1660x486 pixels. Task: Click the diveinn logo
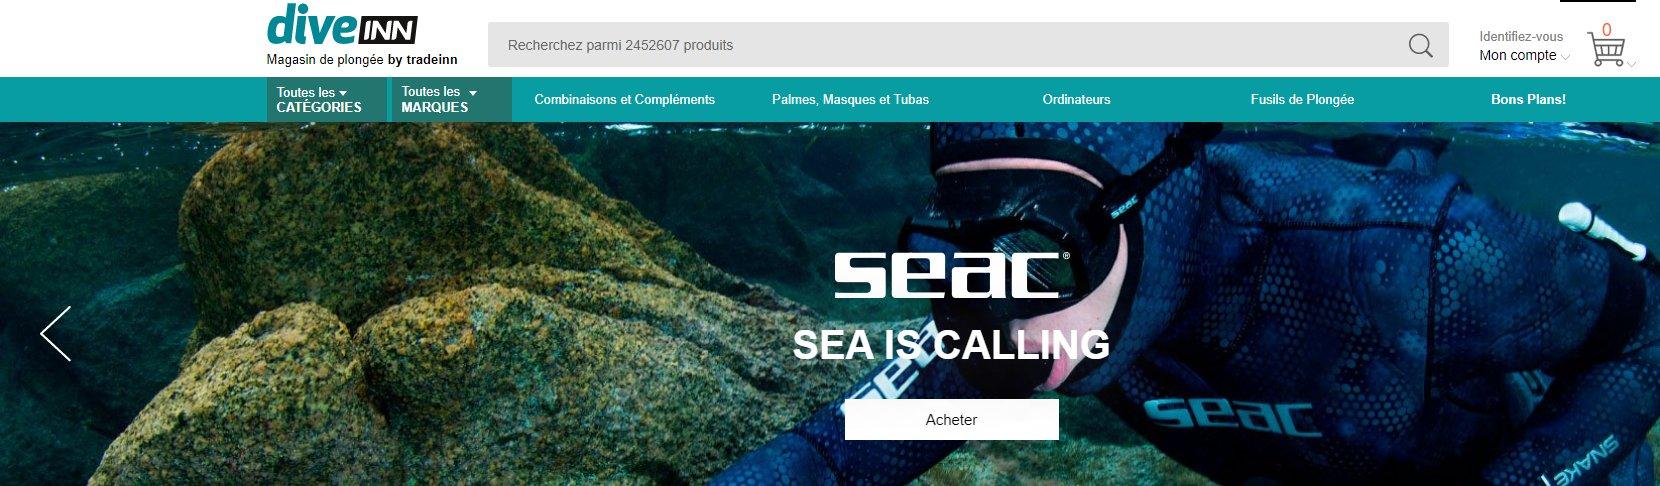(x=341, y=25)
